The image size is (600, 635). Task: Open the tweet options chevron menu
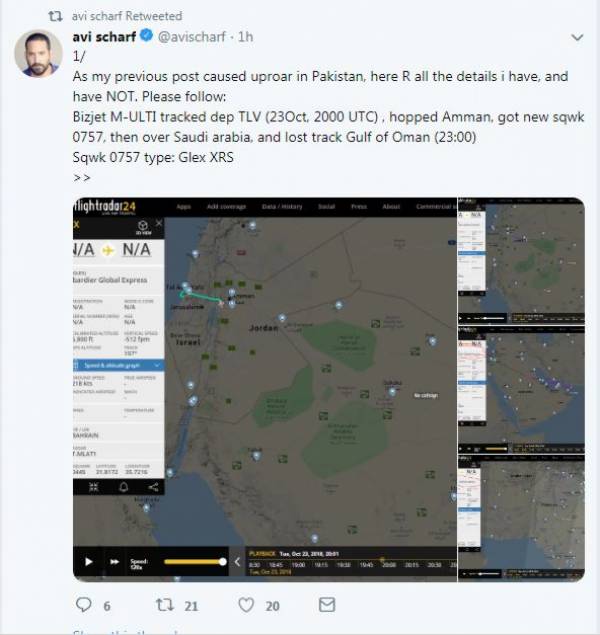pyautogui.click(x=577, y=38)
